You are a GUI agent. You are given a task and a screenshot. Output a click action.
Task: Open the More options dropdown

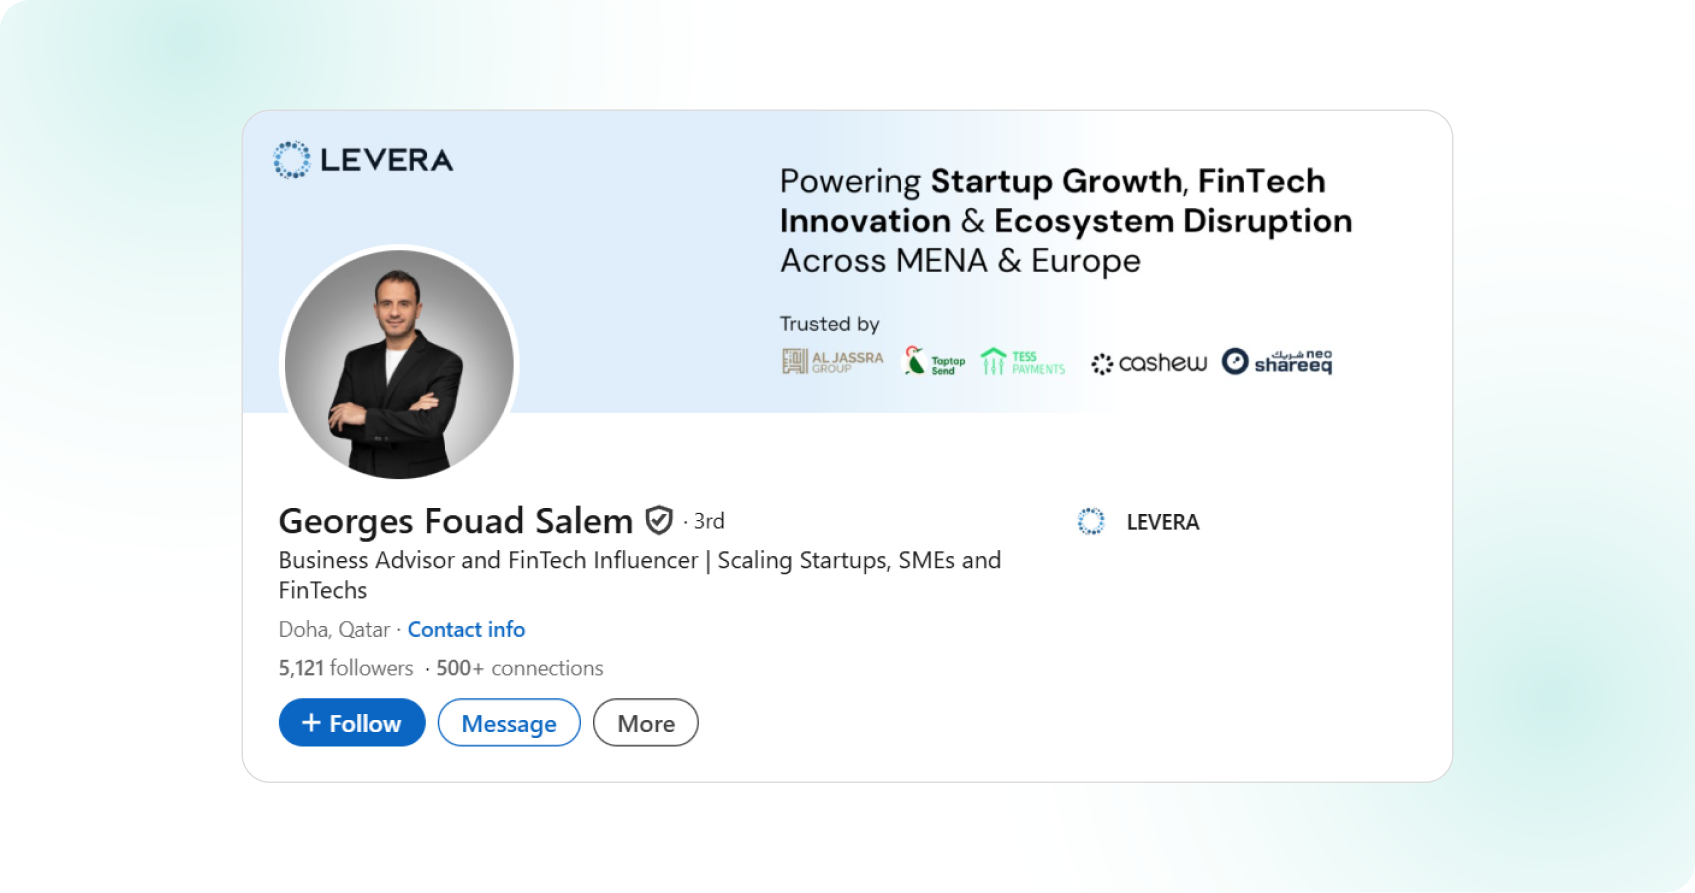tap(645, 723)
